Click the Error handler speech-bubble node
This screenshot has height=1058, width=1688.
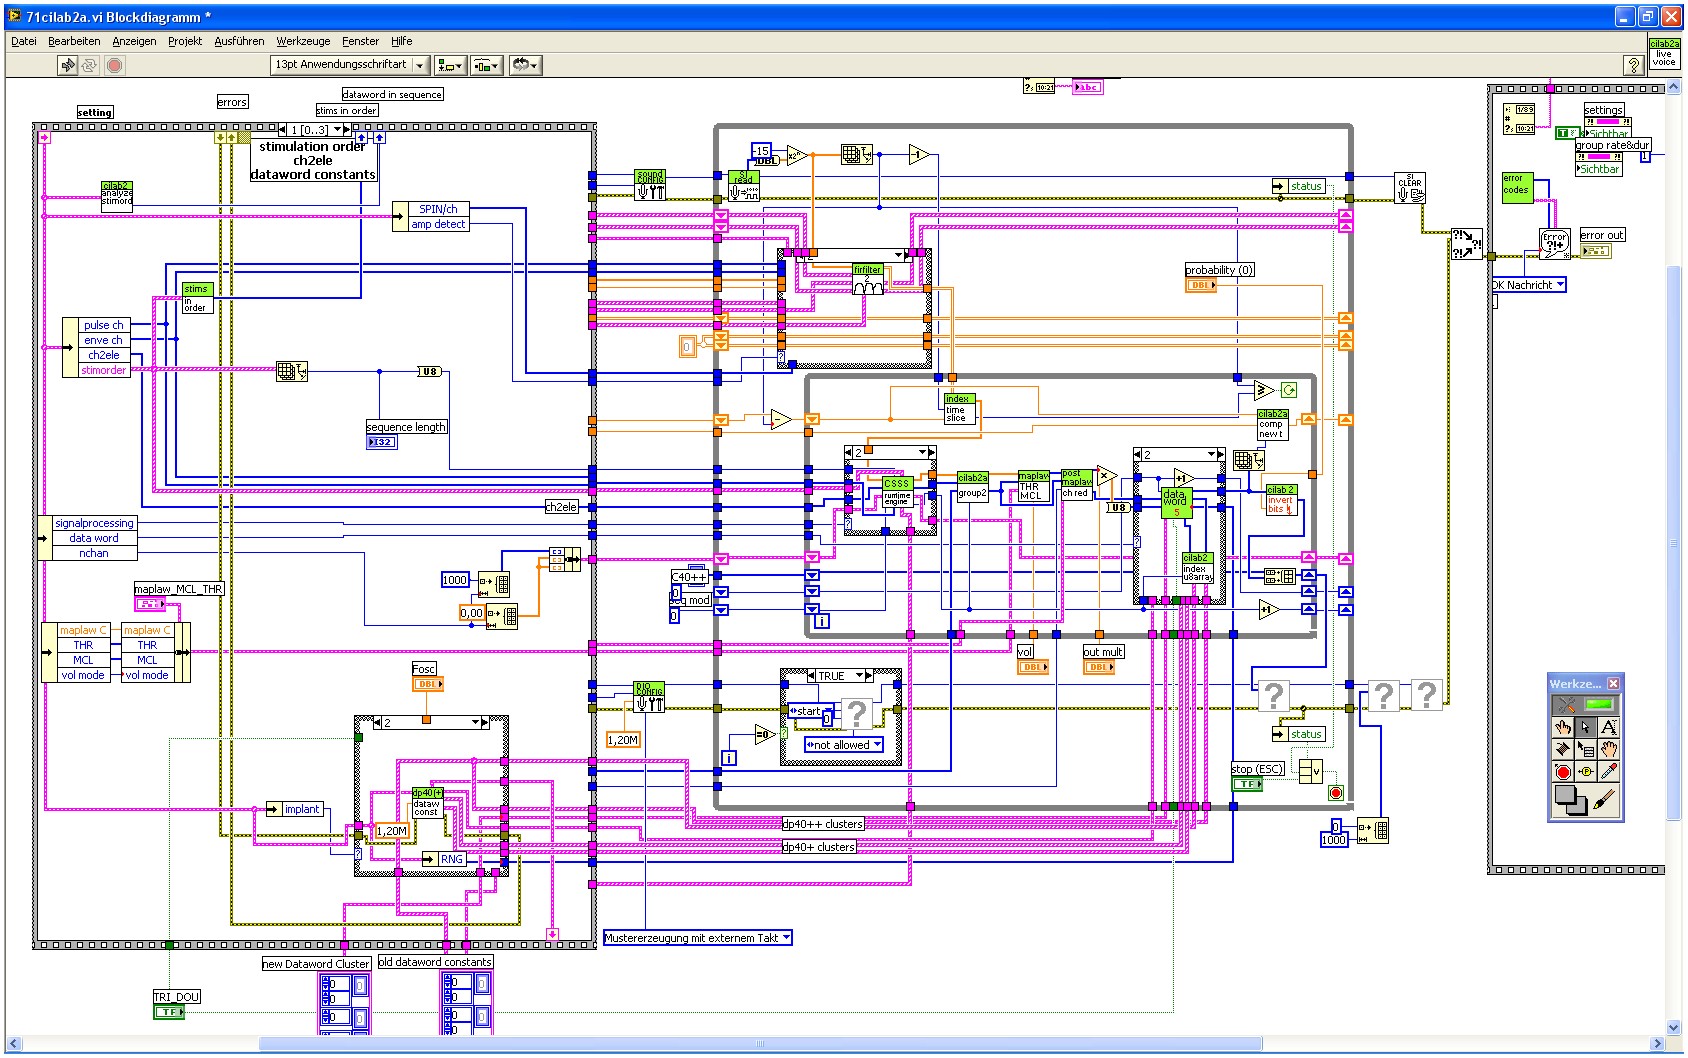1554,244
